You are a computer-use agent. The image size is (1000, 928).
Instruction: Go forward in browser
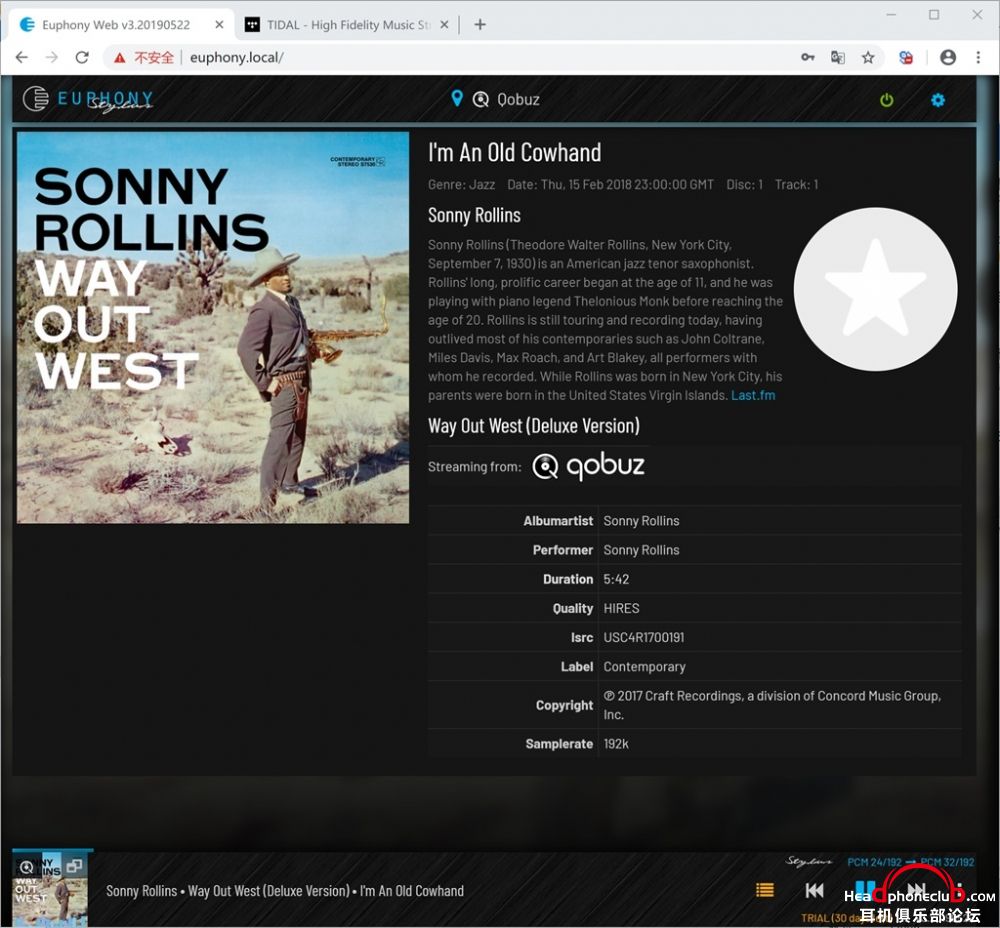point(52,57)
